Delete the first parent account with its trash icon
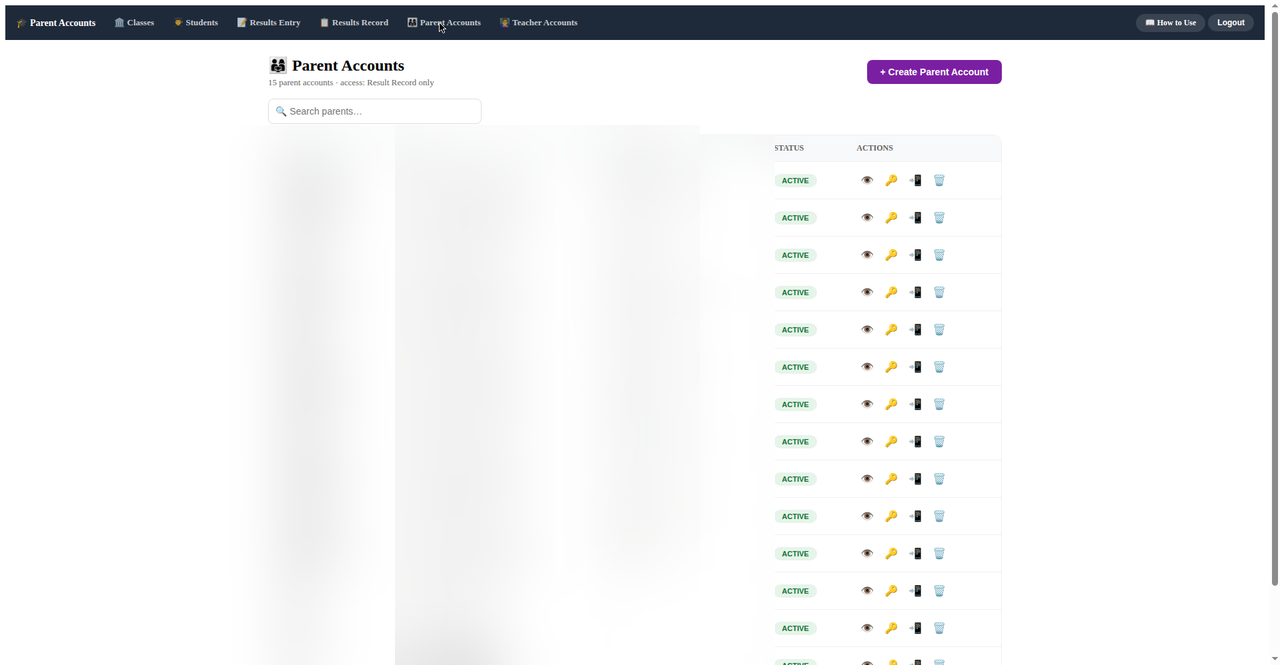This screenshot has height=665, width=1280. 939,181
